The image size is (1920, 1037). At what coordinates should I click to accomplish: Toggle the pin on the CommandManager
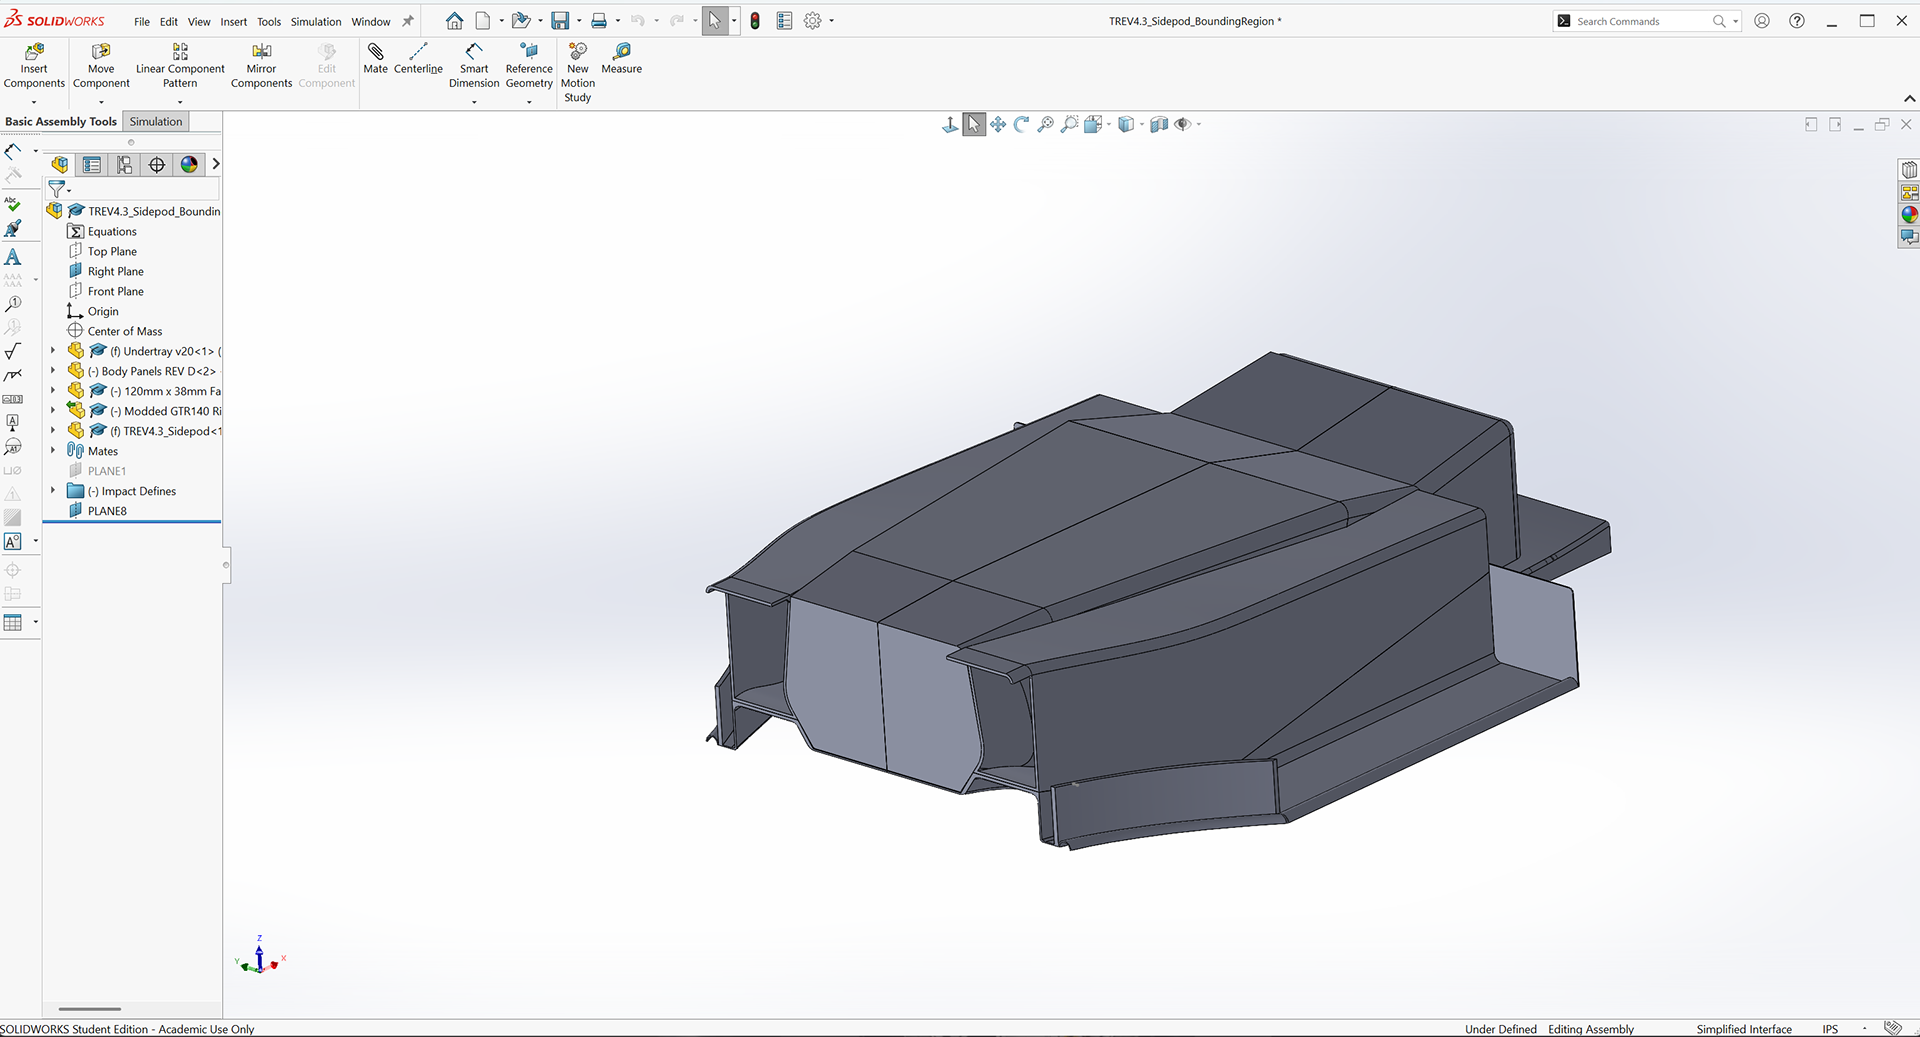408,20
